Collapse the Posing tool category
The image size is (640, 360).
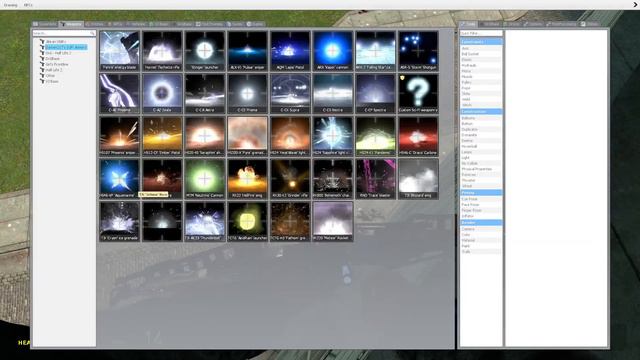(481, 192)
